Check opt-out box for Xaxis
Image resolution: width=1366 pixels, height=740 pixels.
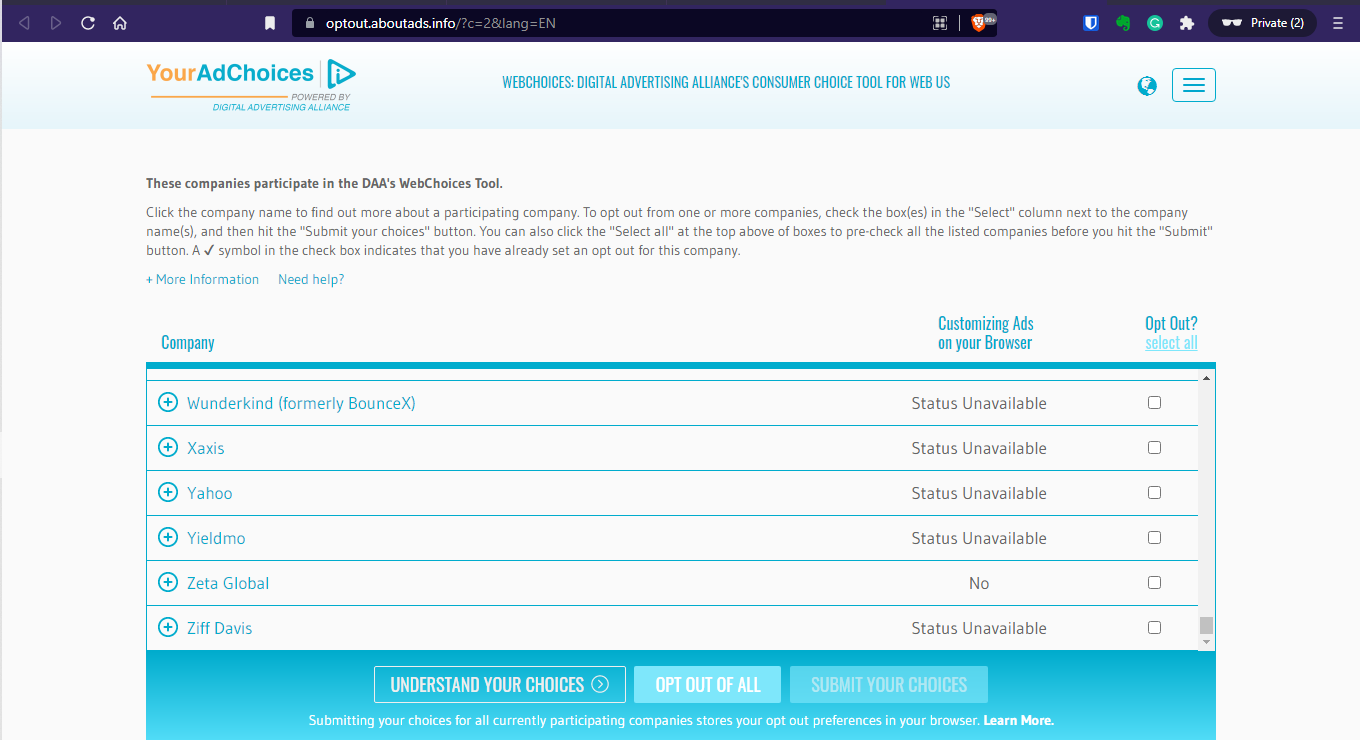coord(1154,448)
